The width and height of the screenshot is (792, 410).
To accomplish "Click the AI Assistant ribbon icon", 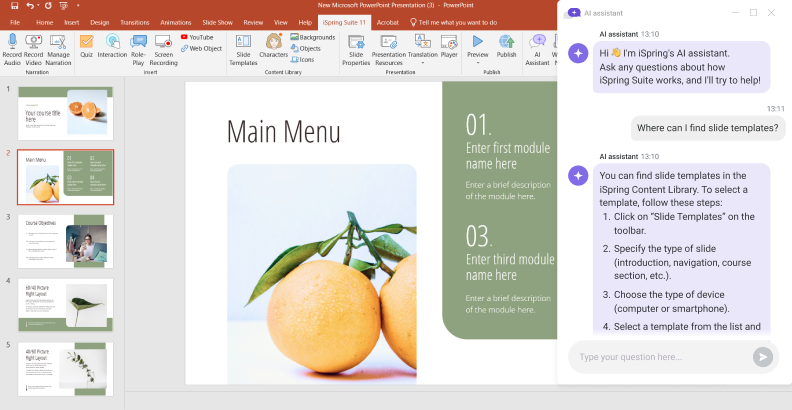I will (x=537, y=41).
